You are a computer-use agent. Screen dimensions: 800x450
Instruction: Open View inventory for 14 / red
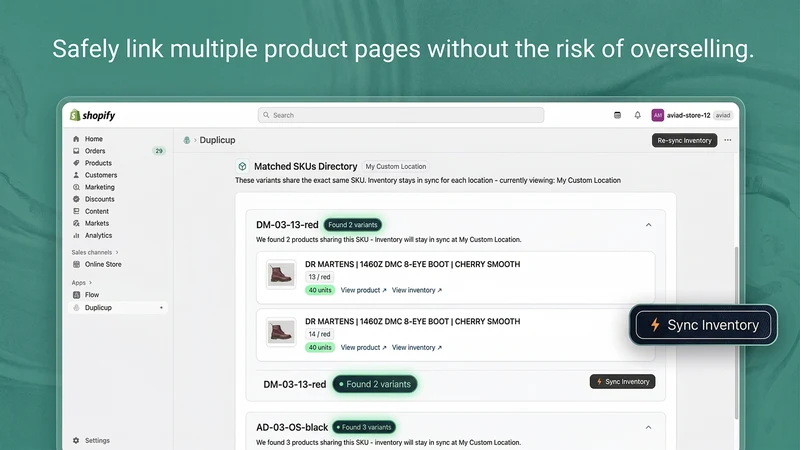[417, 347]
